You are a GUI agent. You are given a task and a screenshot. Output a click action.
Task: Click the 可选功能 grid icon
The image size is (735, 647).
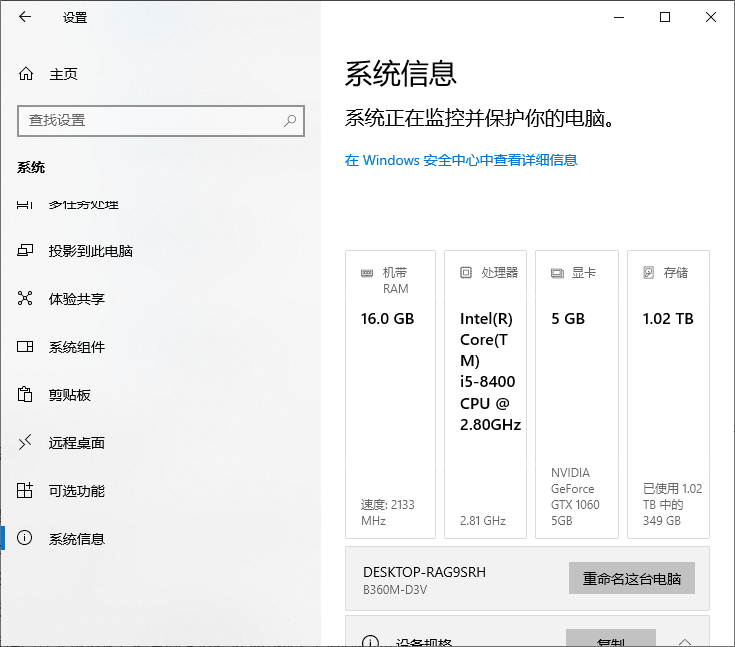(25, 490)
